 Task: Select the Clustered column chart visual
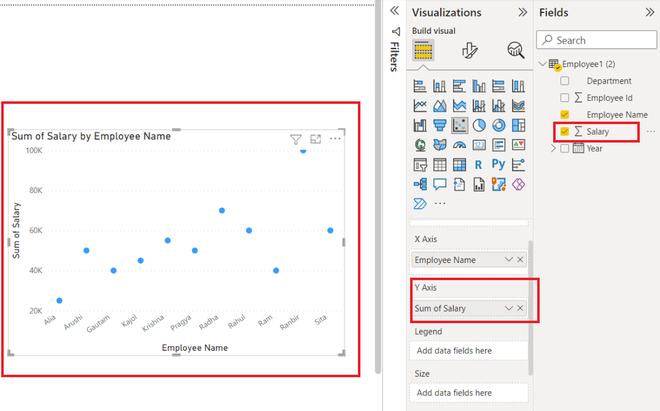pyautogui.click(x=479, y=86)
